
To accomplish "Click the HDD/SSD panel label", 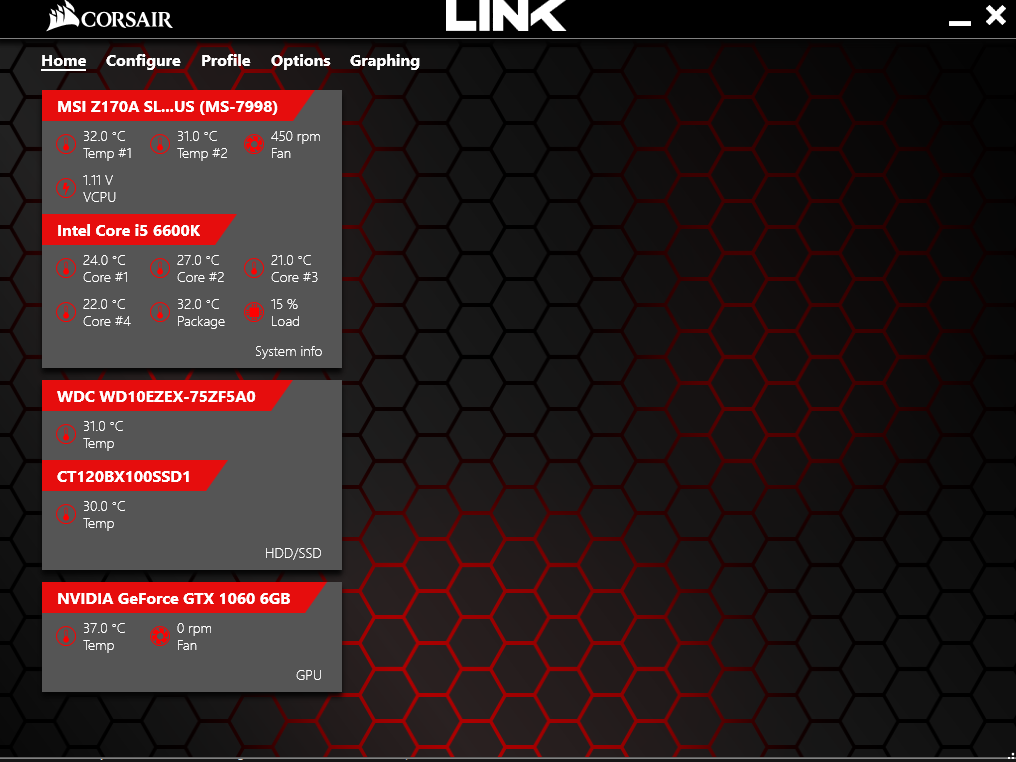I will click(x=293, y=553).
